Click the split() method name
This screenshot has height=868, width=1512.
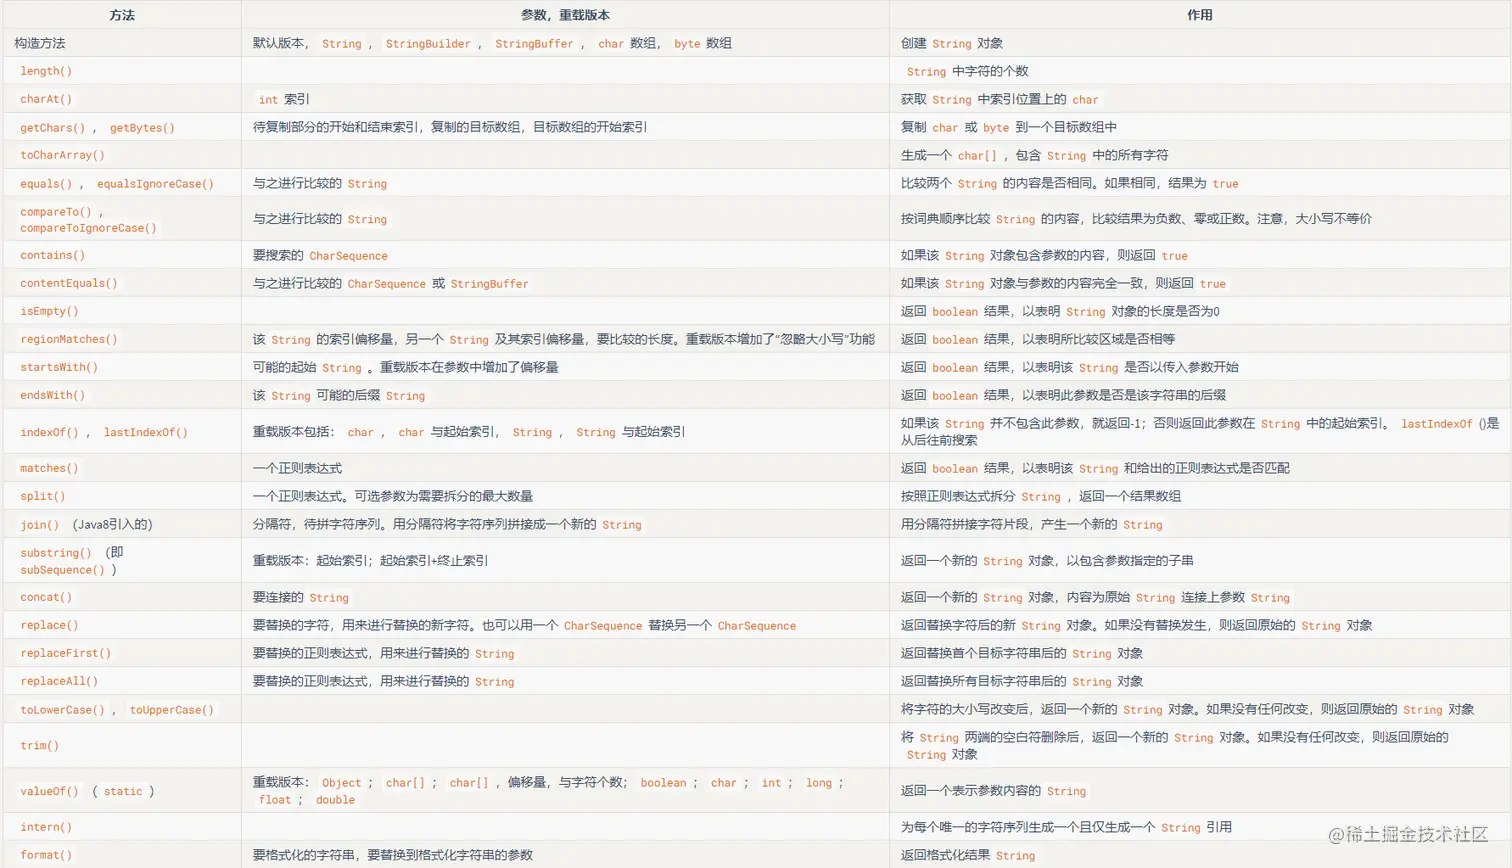(x=43, y=496)
